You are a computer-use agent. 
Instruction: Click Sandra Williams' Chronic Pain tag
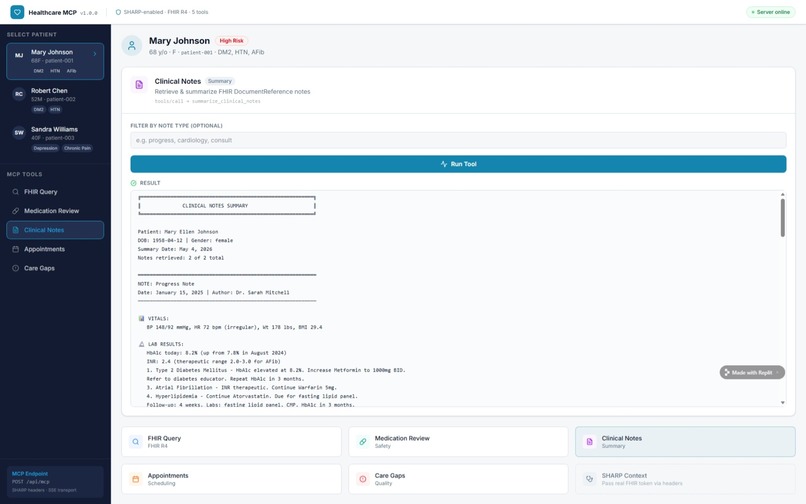click(77, 148)
